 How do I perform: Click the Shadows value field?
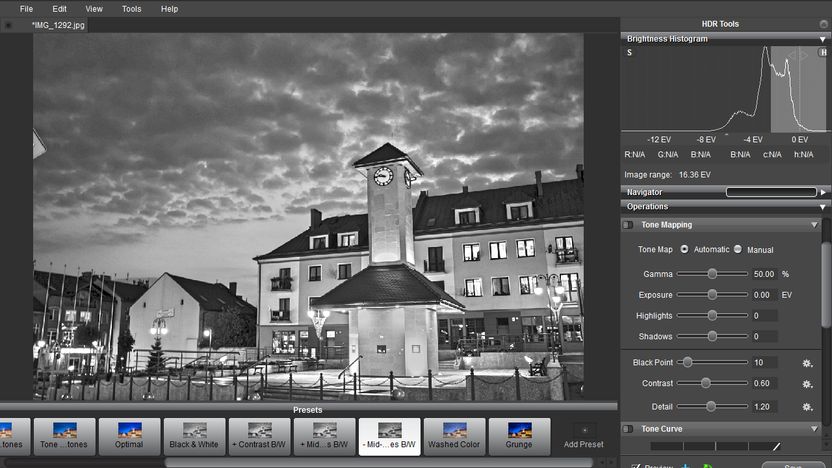click(764, 336)
